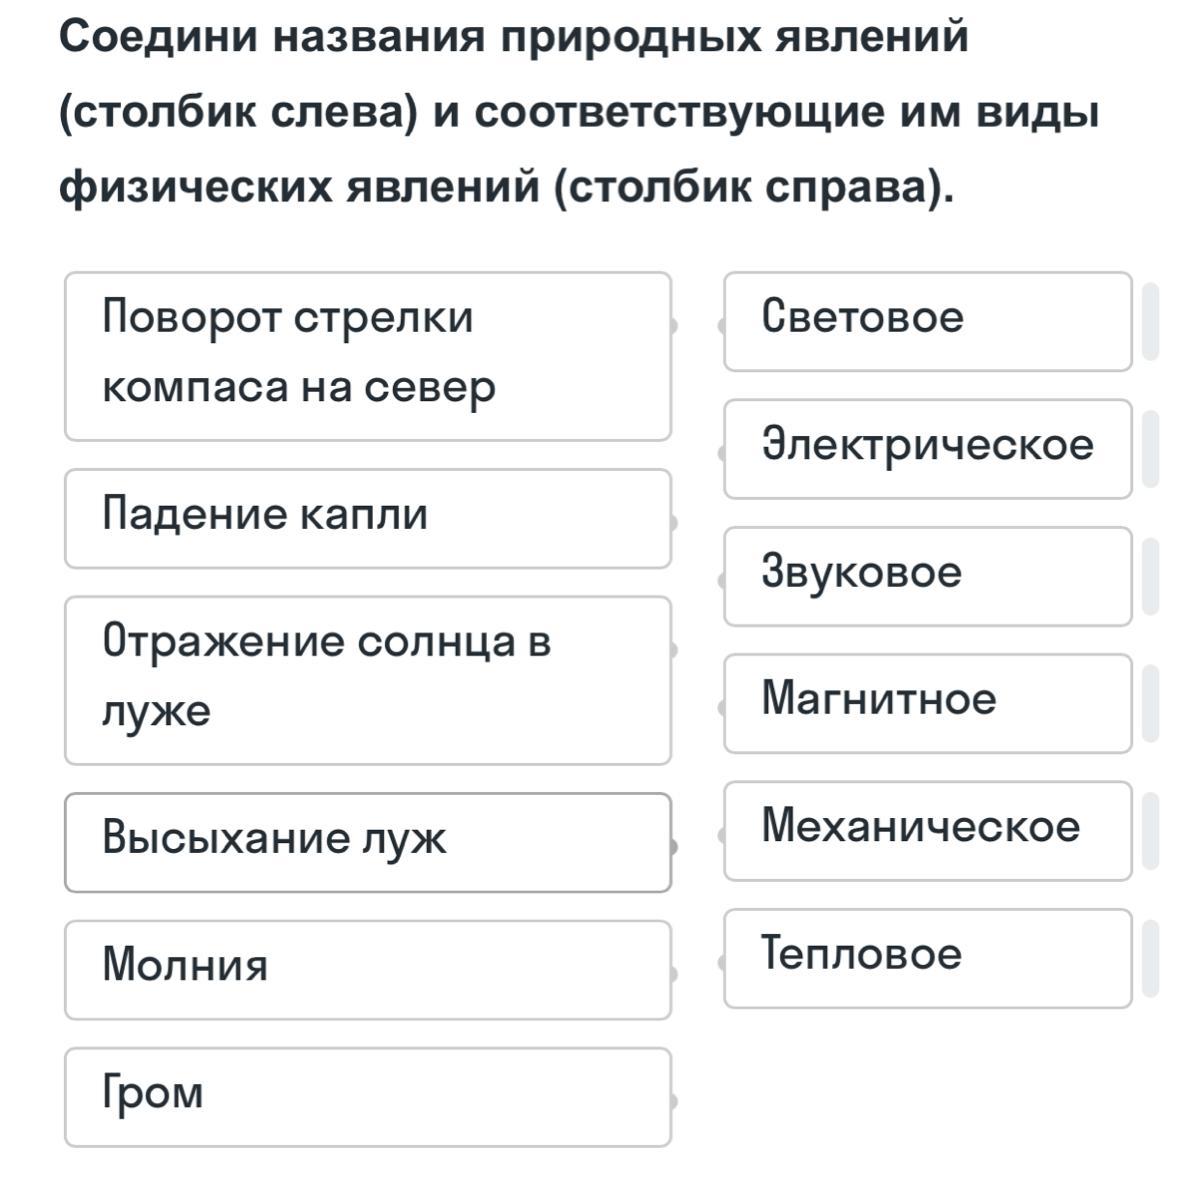Click the gray handle beside 'Механическое'
This screenshot has width=1199, height=1200.
[x=1150, y=830]
